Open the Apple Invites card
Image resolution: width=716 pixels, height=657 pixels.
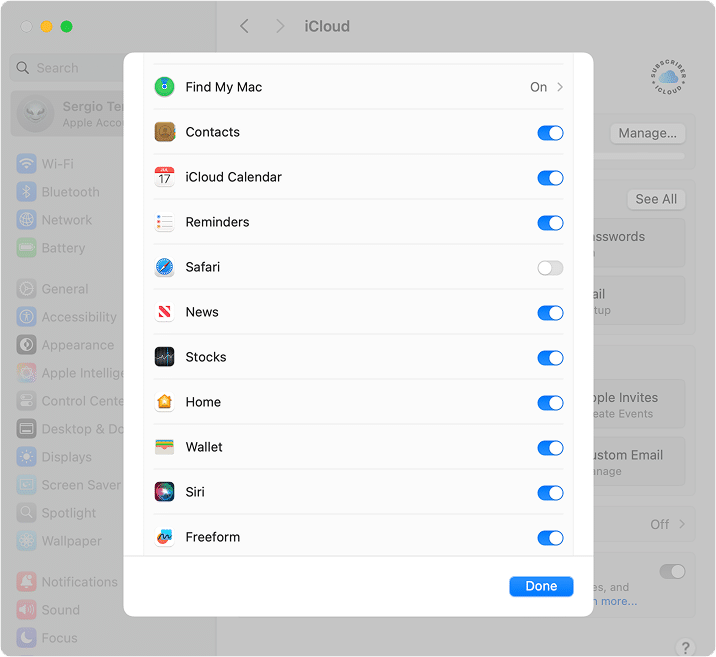point(639,404)
